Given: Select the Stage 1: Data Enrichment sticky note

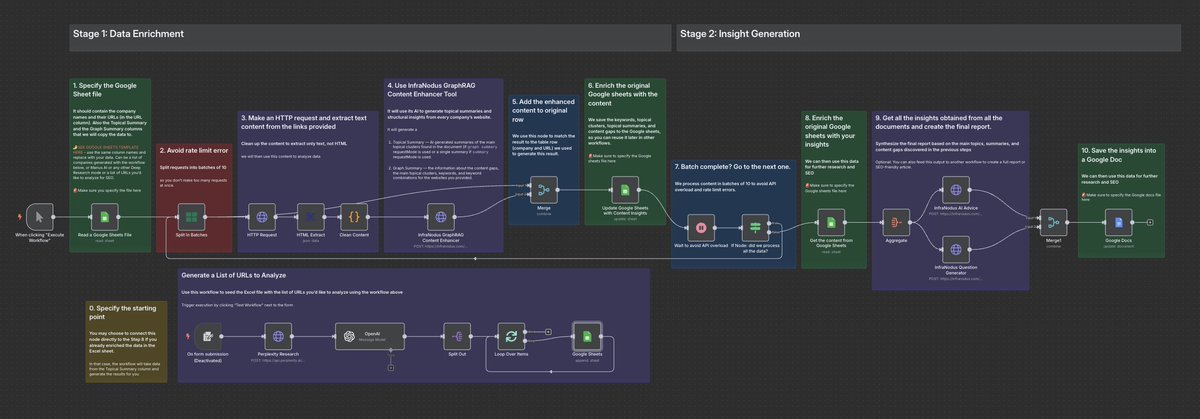Looking at the screenshot, I should pyautogui.click(x=369, y=38).
